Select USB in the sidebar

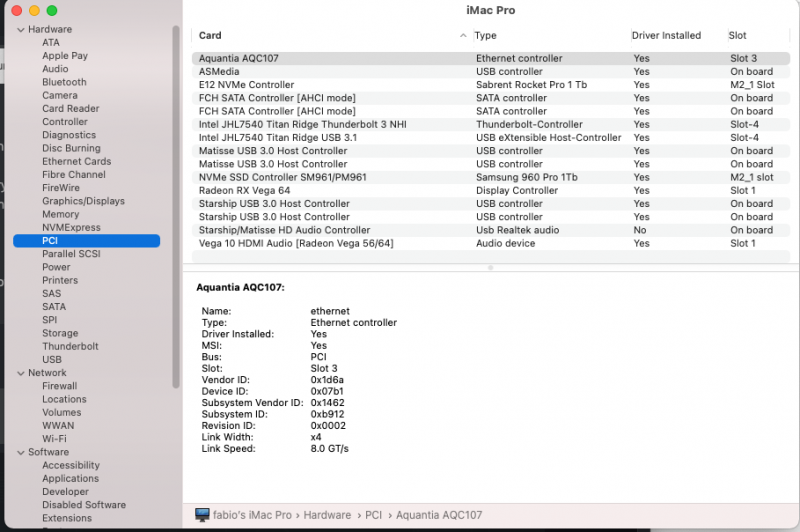coord(52,360)
